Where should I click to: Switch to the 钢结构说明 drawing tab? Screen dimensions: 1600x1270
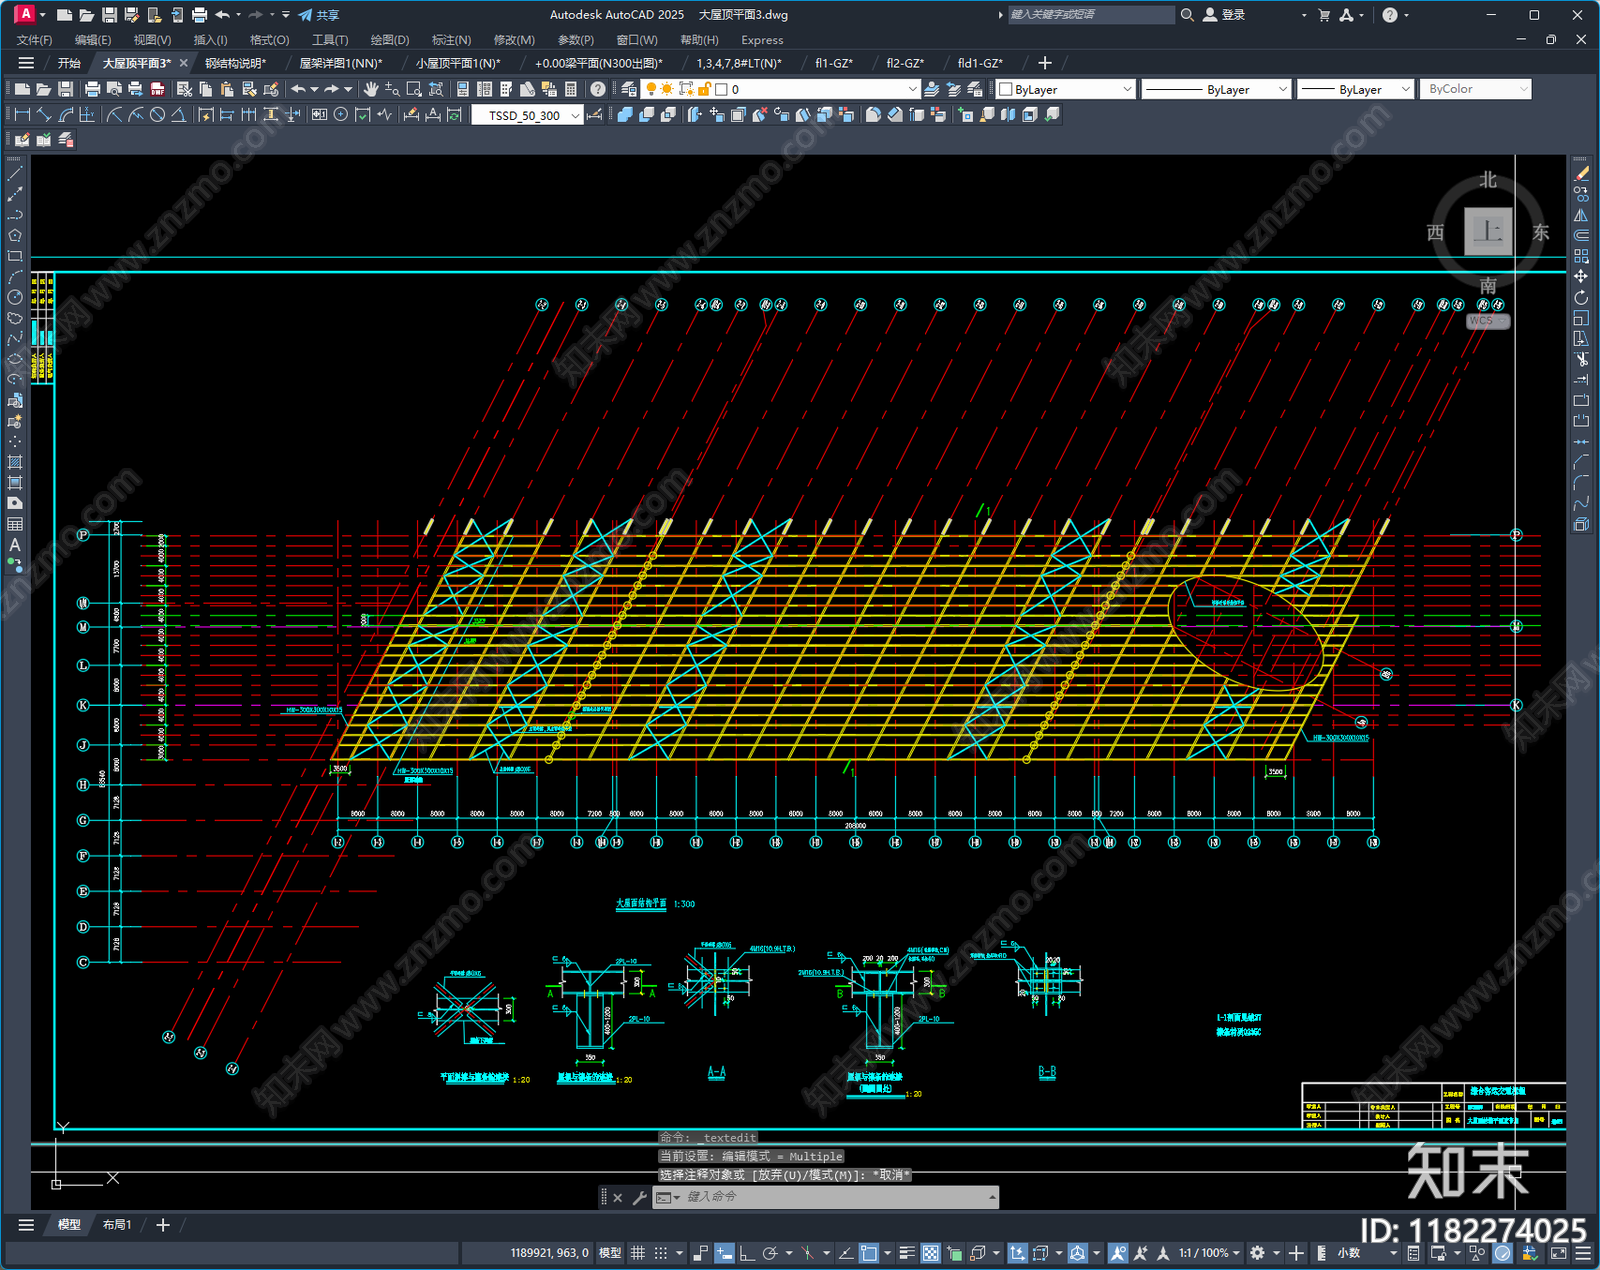point(236,63)
